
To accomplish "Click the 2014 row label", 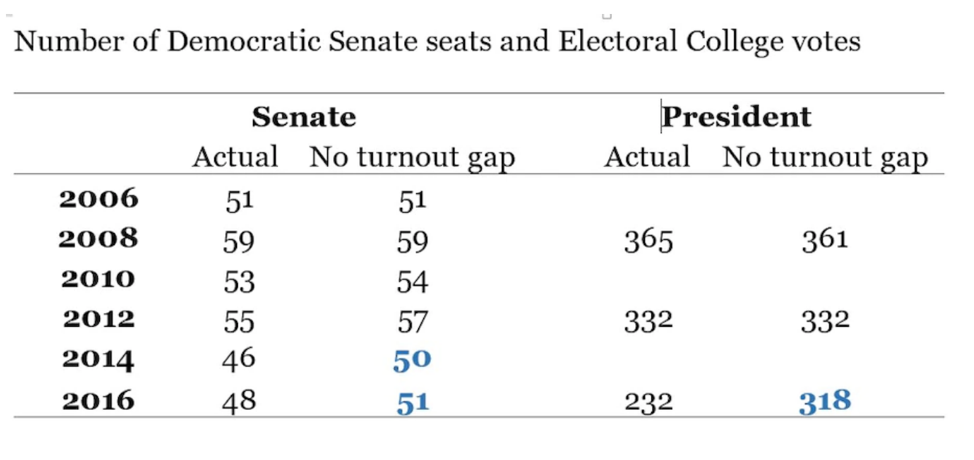I will [98, 361].
